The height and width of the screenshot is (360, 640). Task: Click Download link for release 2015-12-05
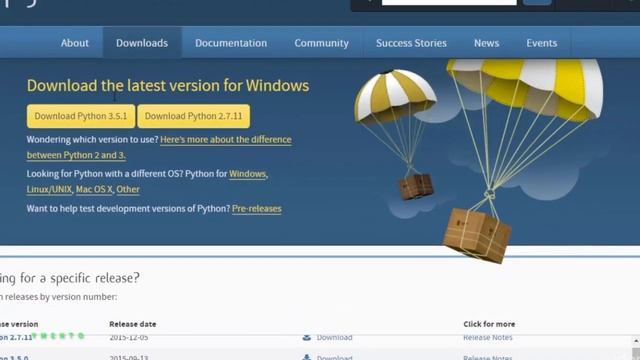coord(334,338)
